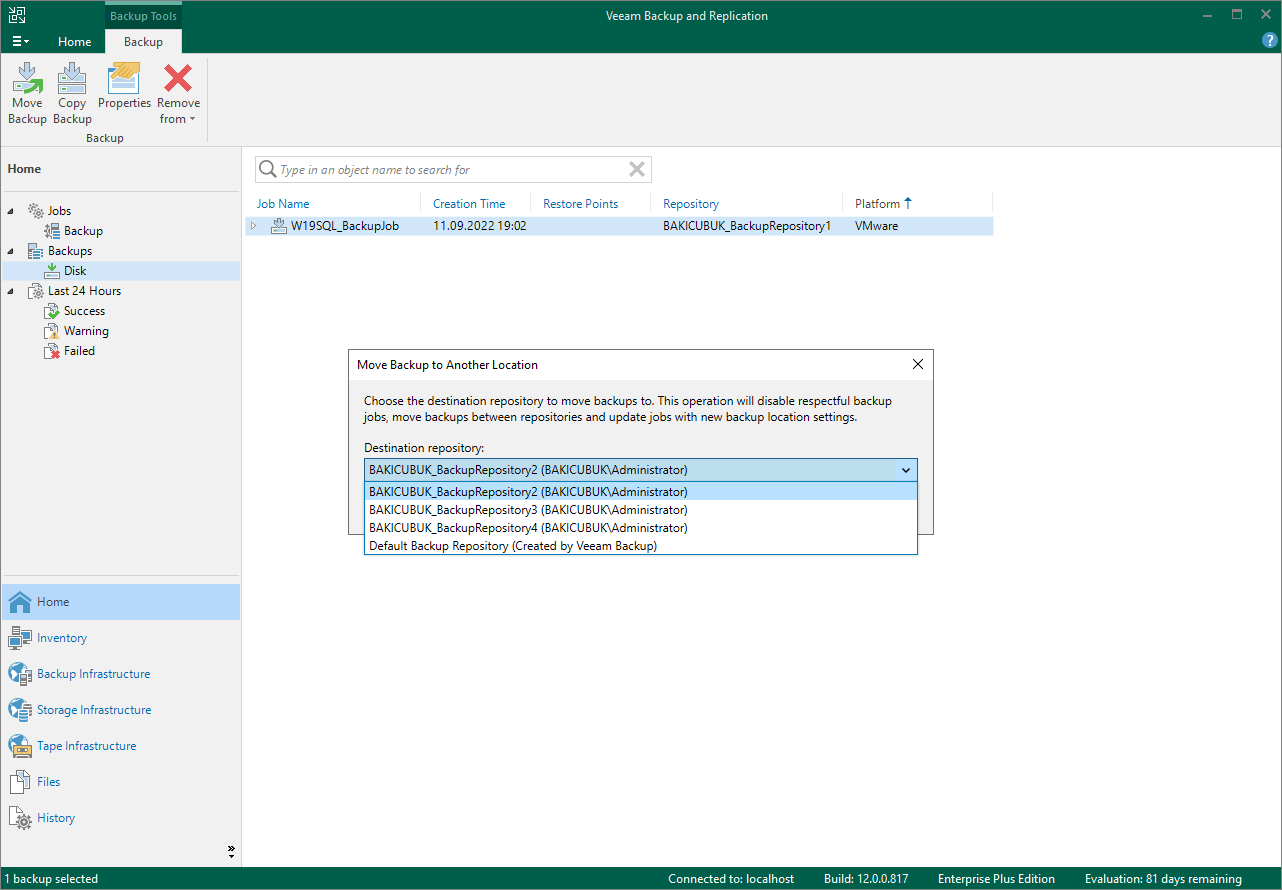Select Backup under the Jobs node

pyautogui.click(x=83, y=231)
